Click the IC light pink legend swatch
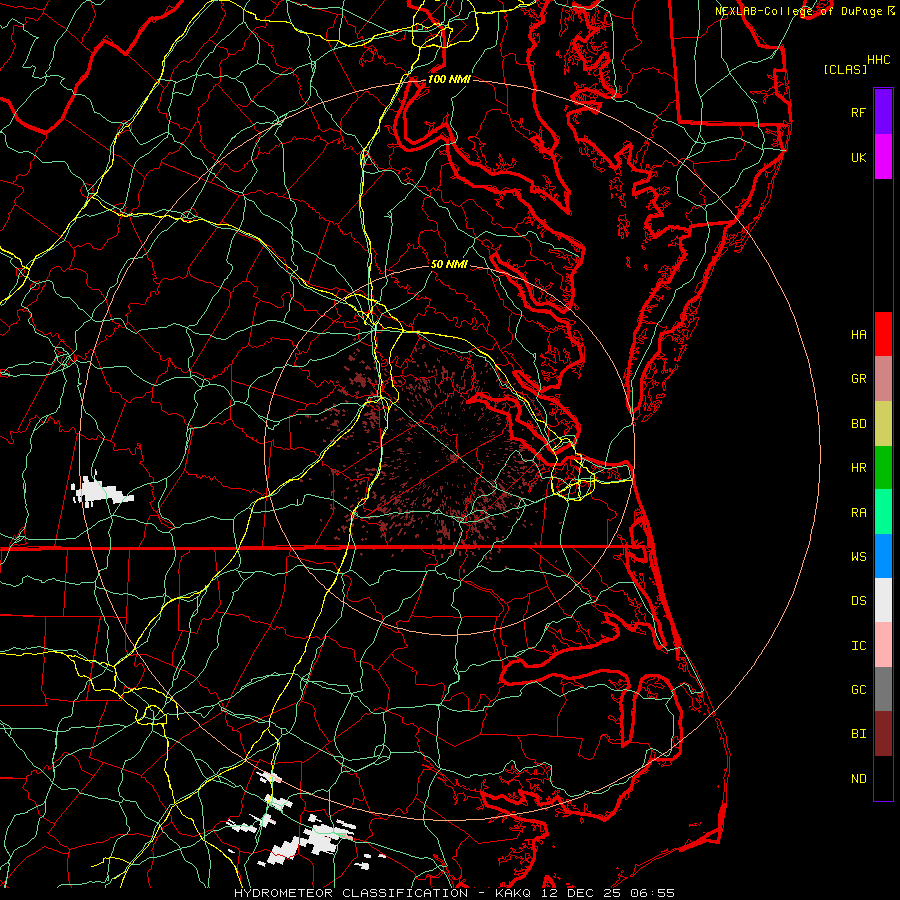This screenshot has height=900, width=900. pos(883,645)
